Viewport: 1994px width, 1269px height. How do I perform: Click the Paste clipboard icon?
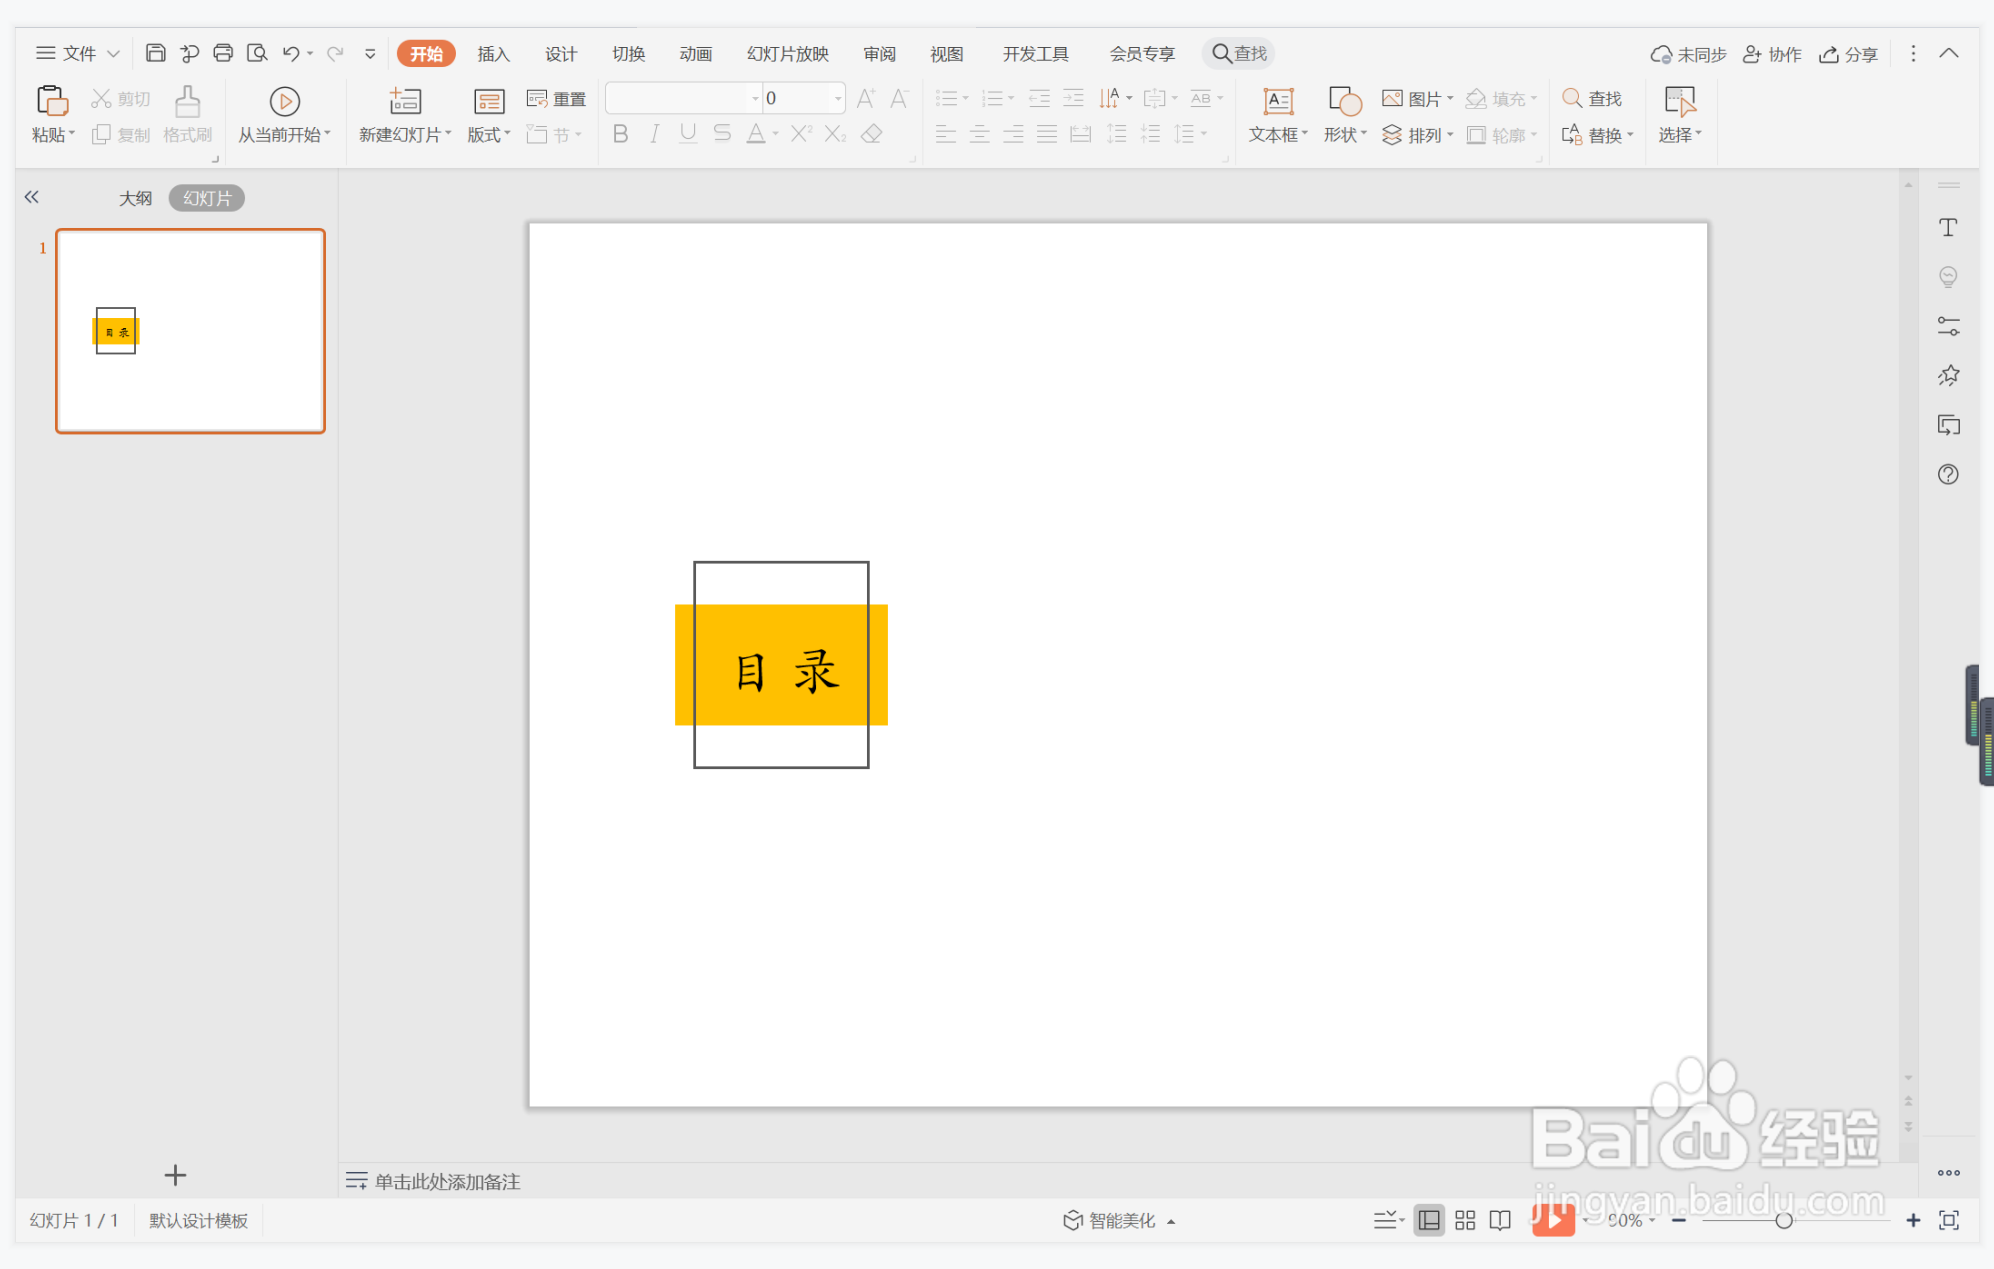(x=52, y=101)
